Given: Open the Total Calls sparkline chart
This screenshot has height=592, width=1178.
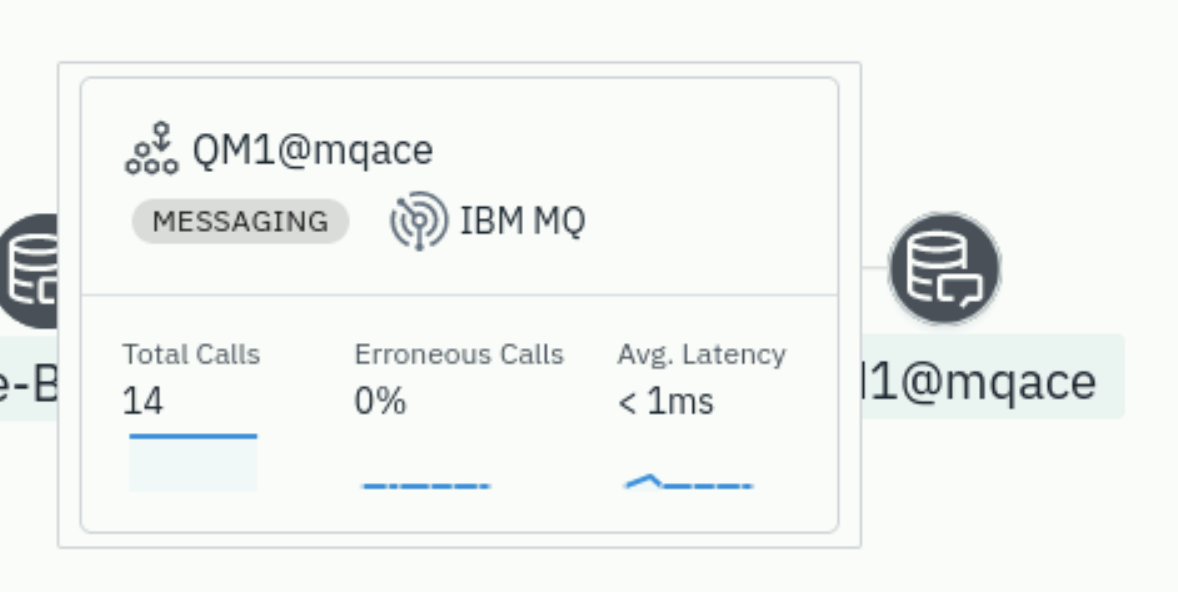Looking at the screenshot, I should pos(193,462).
